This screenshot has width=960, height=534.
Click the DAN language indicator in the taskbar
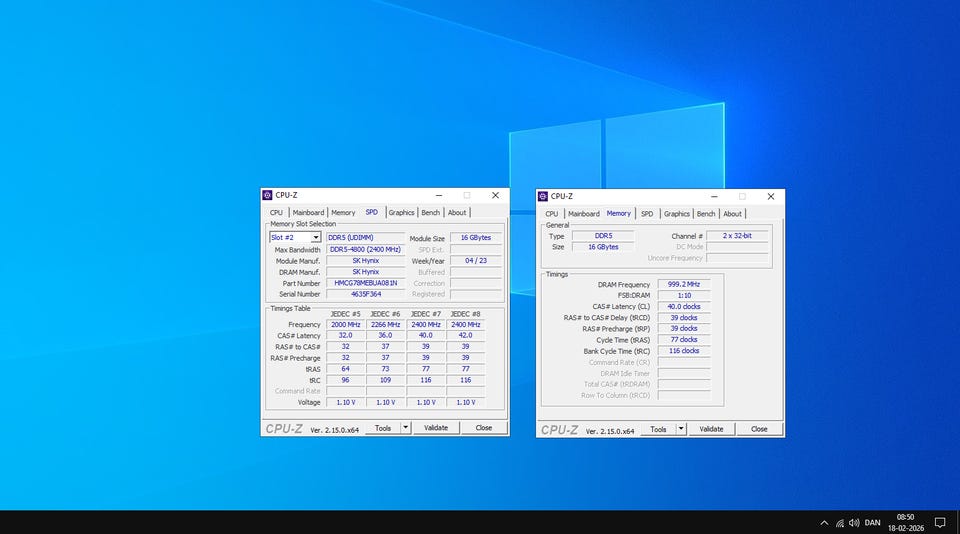point(873,522)
